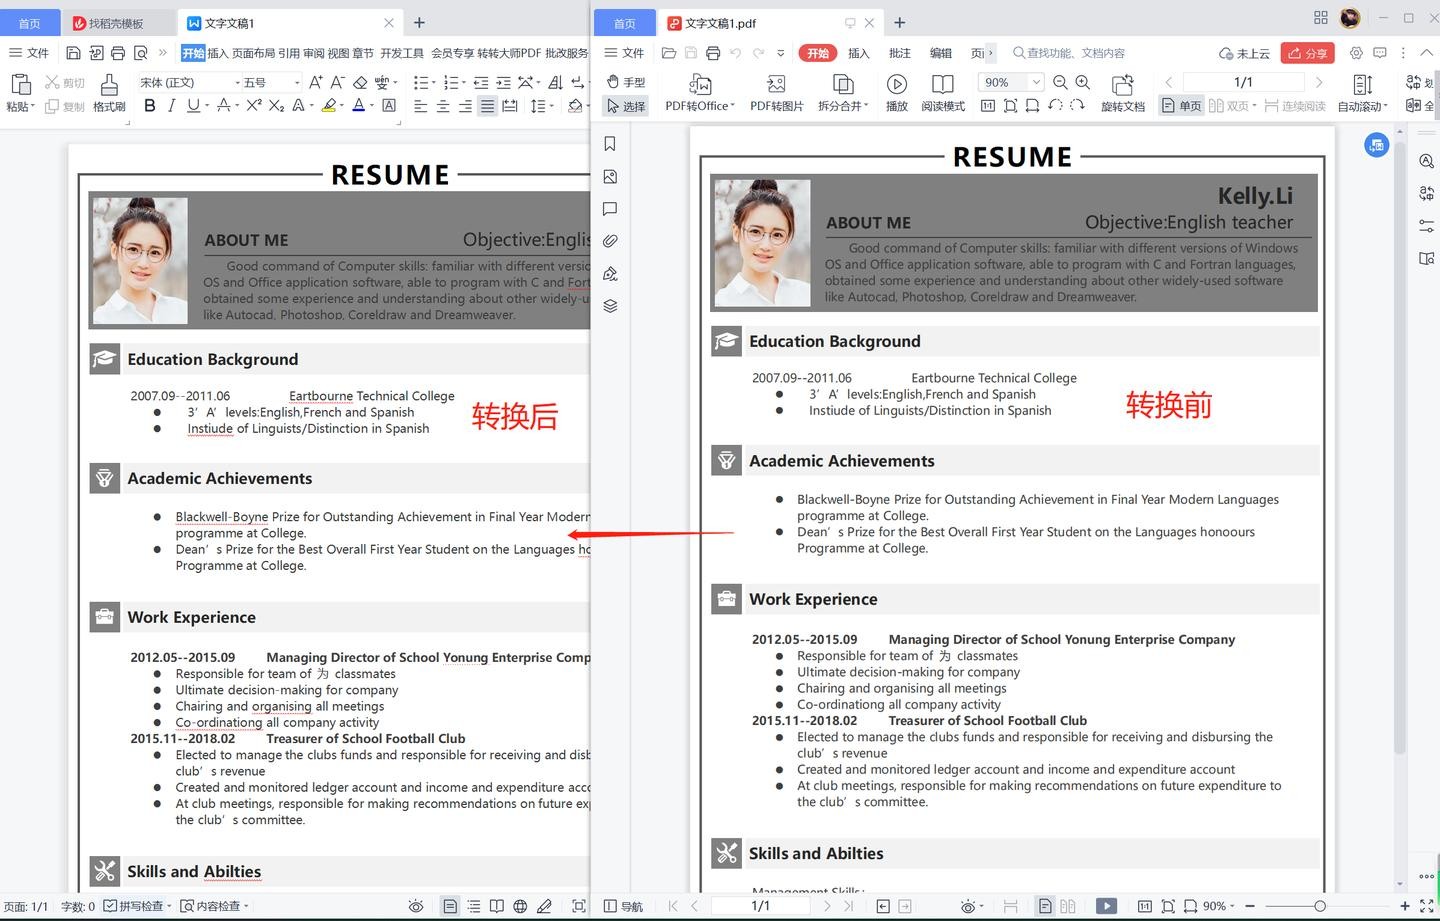Toggle the 导航 navigation pane in status bar
1440x921 pixels.
point(623,906)
